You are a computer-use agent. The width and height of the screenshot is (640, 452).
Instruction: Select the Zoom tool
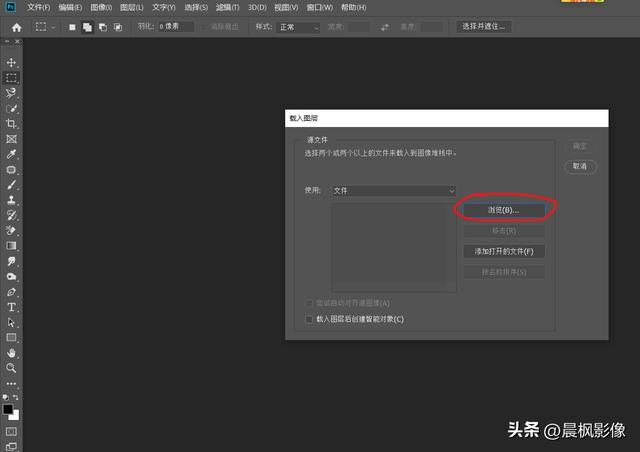(11, 368)
